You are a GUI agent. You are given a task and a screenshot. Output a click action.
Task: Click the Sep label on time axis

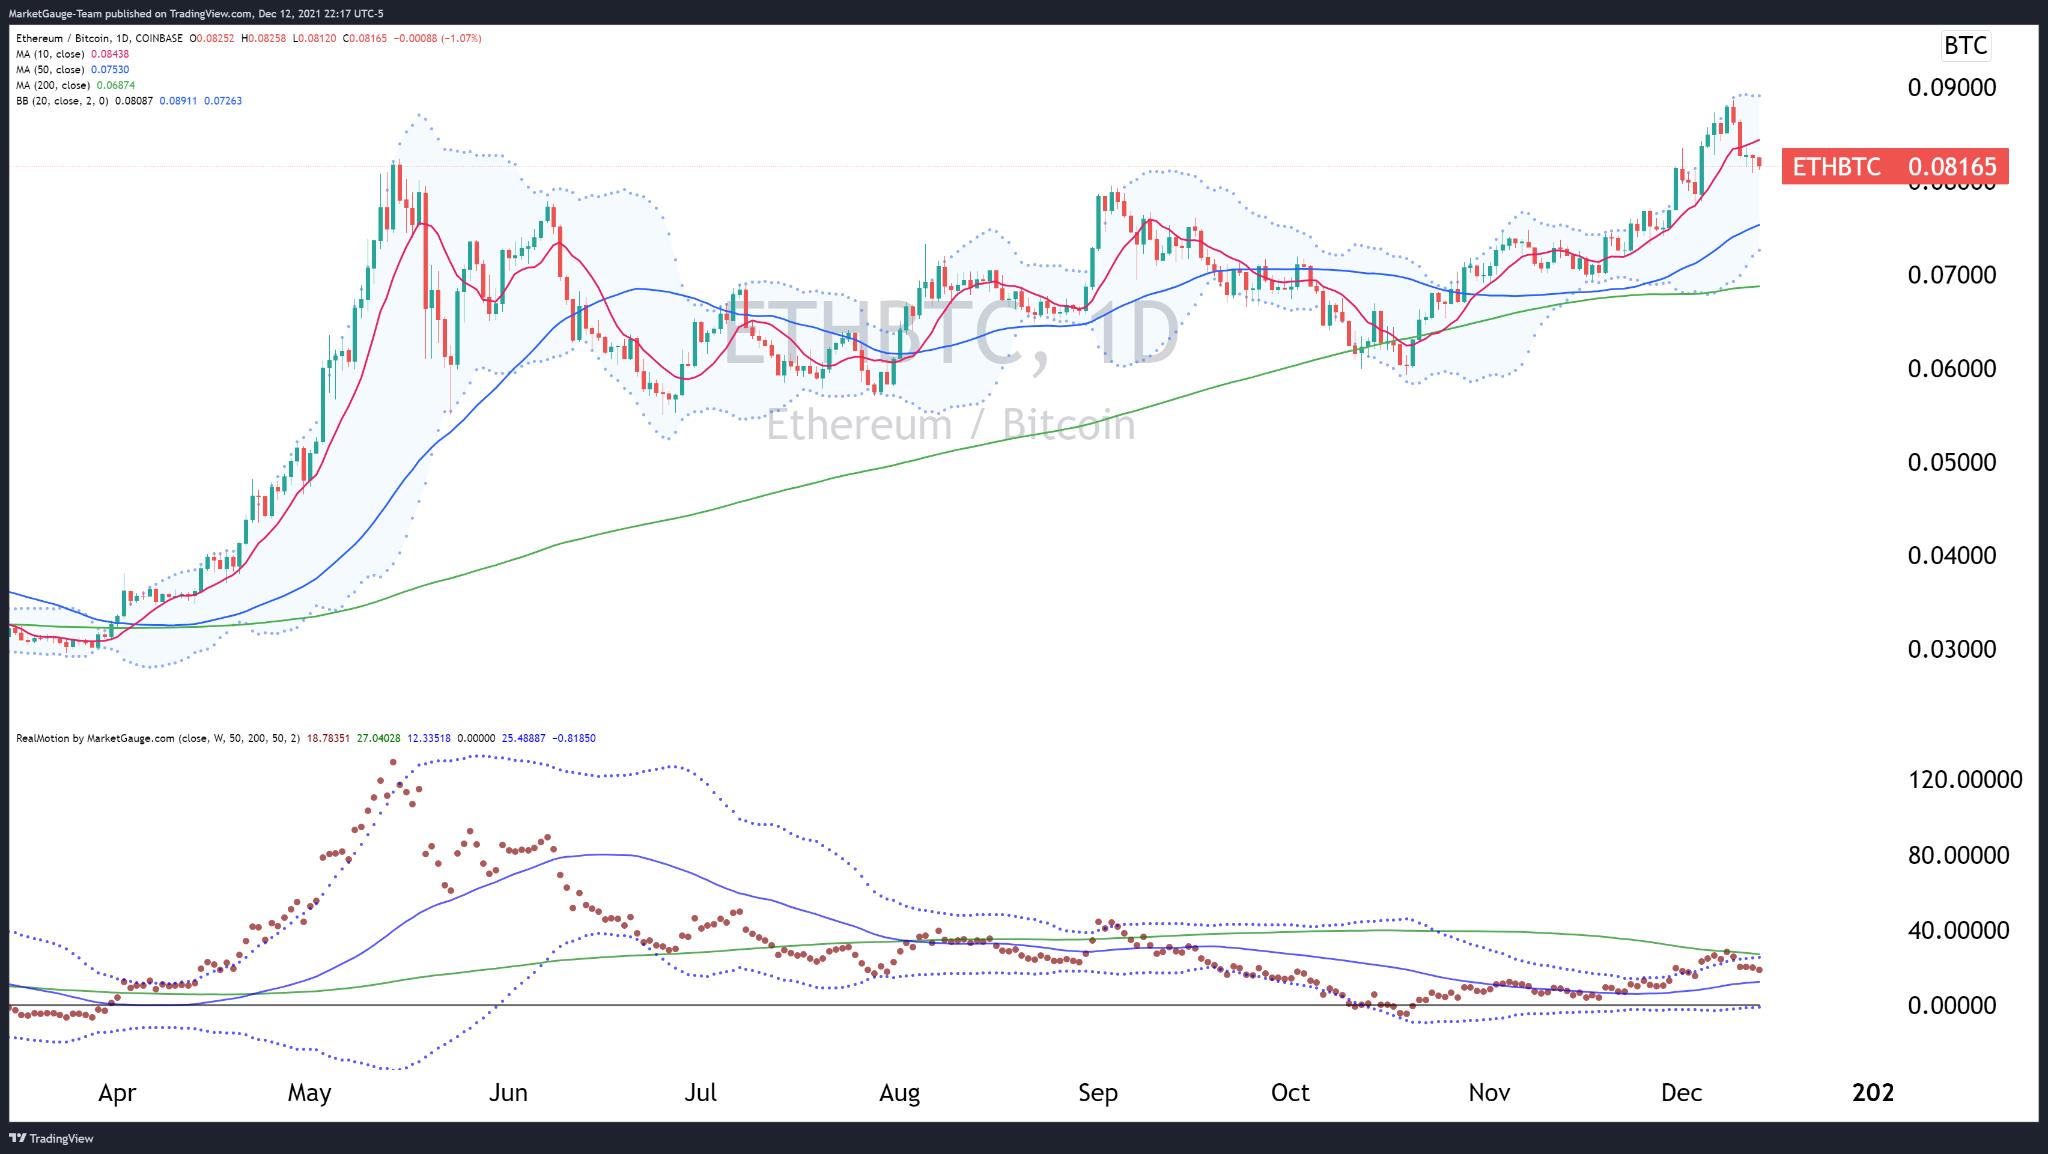click(1097, 1094)
